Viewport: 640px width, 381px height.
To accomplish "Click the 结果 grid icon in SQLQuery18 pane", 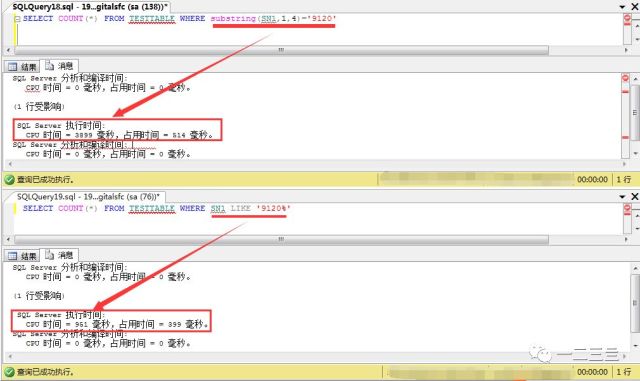I will [x=13, y=67].
